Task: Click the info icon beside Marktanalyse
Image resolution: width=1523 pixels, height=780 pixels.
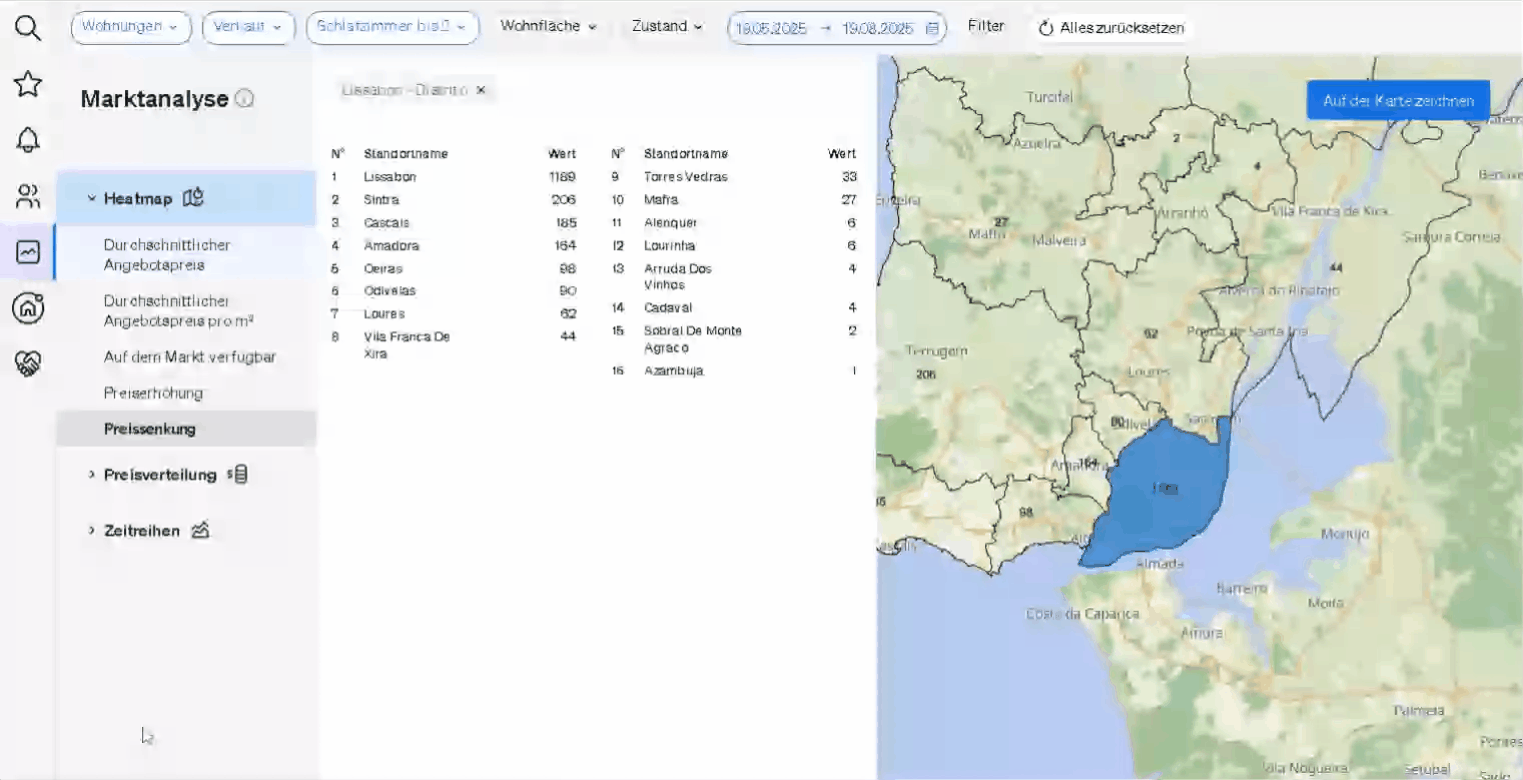Action: click(244, 99)
